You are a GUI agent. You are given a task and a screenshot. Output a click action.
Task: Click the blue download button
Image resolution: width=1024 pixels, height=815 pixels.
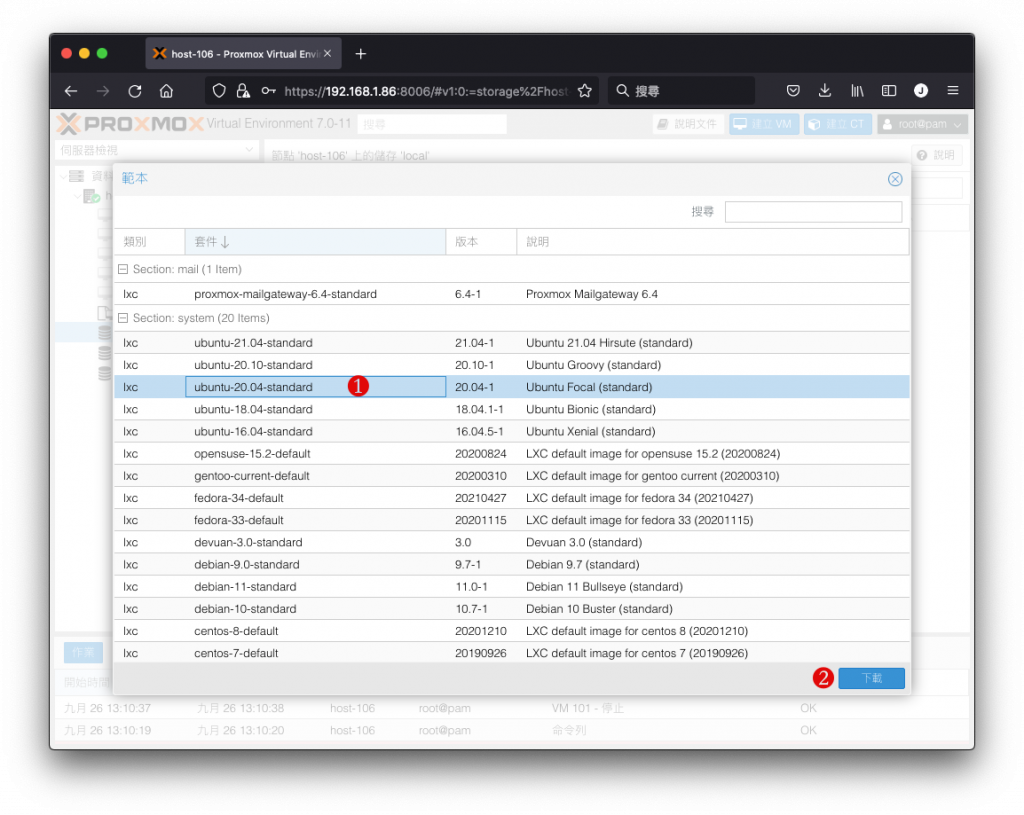click(x=871, y=678)
